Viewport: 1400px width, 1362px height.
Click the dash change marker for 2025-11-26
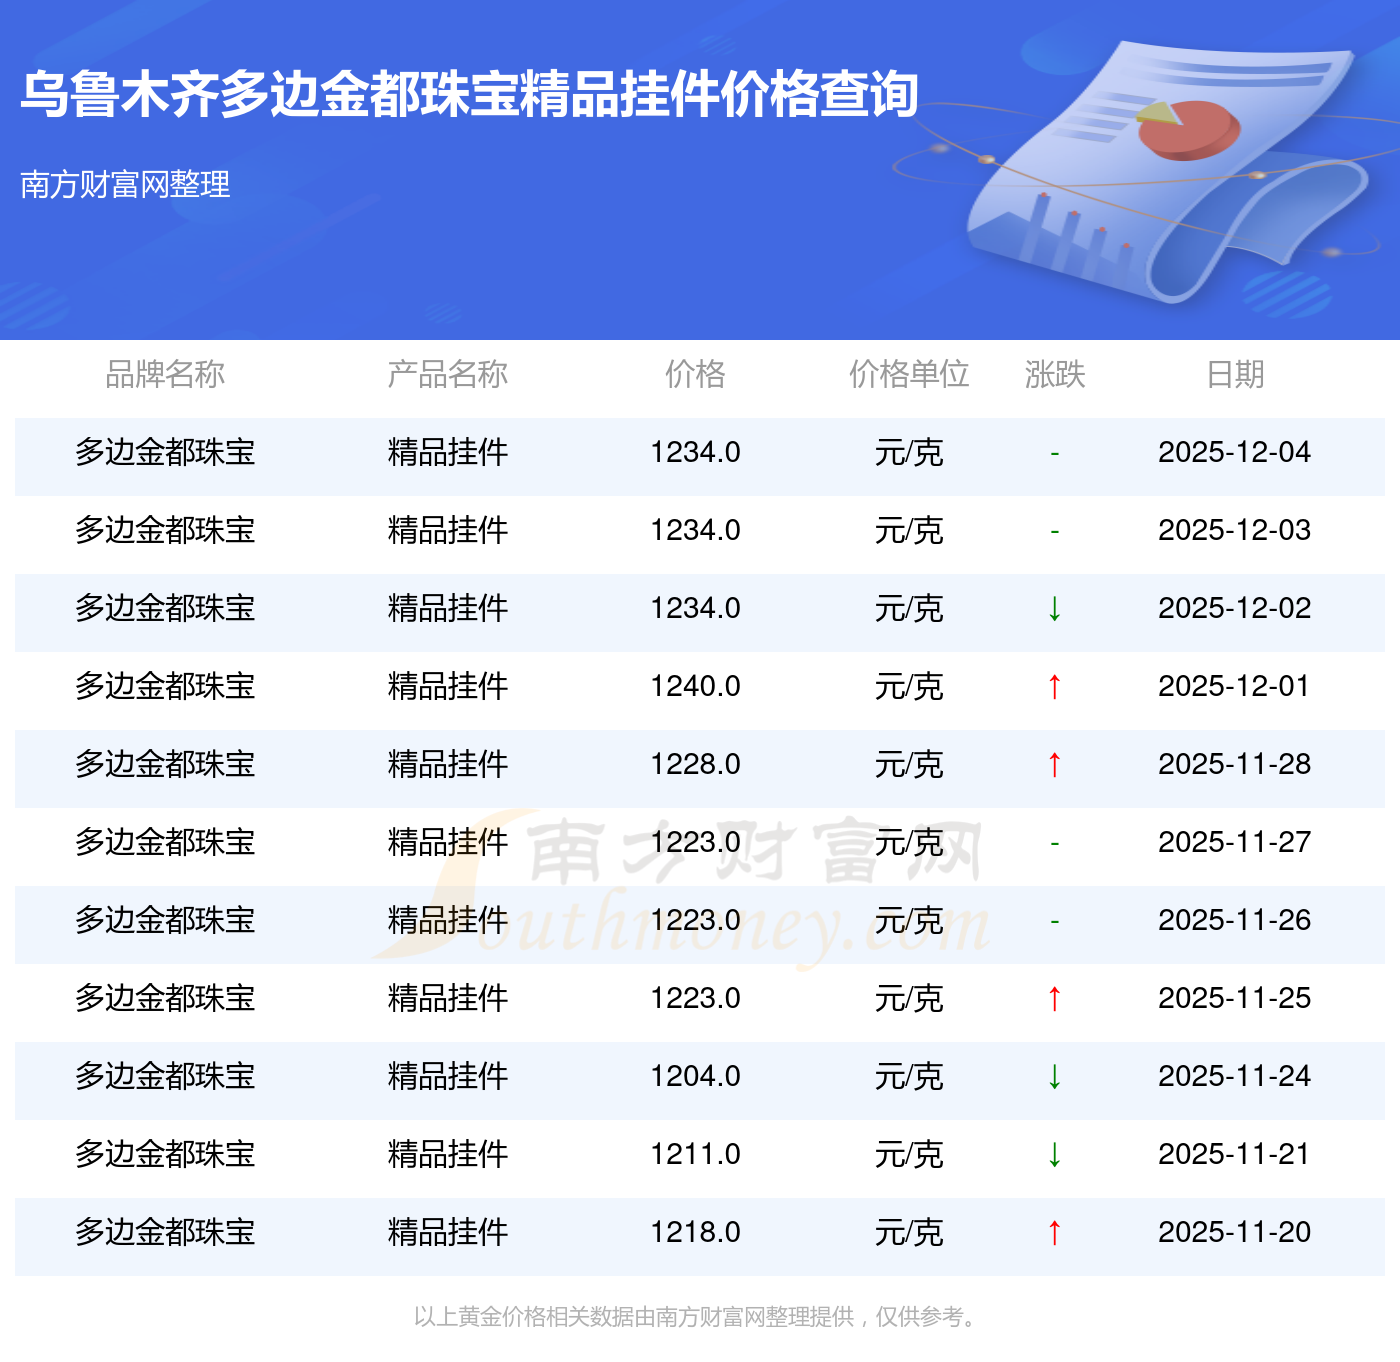1054,922
